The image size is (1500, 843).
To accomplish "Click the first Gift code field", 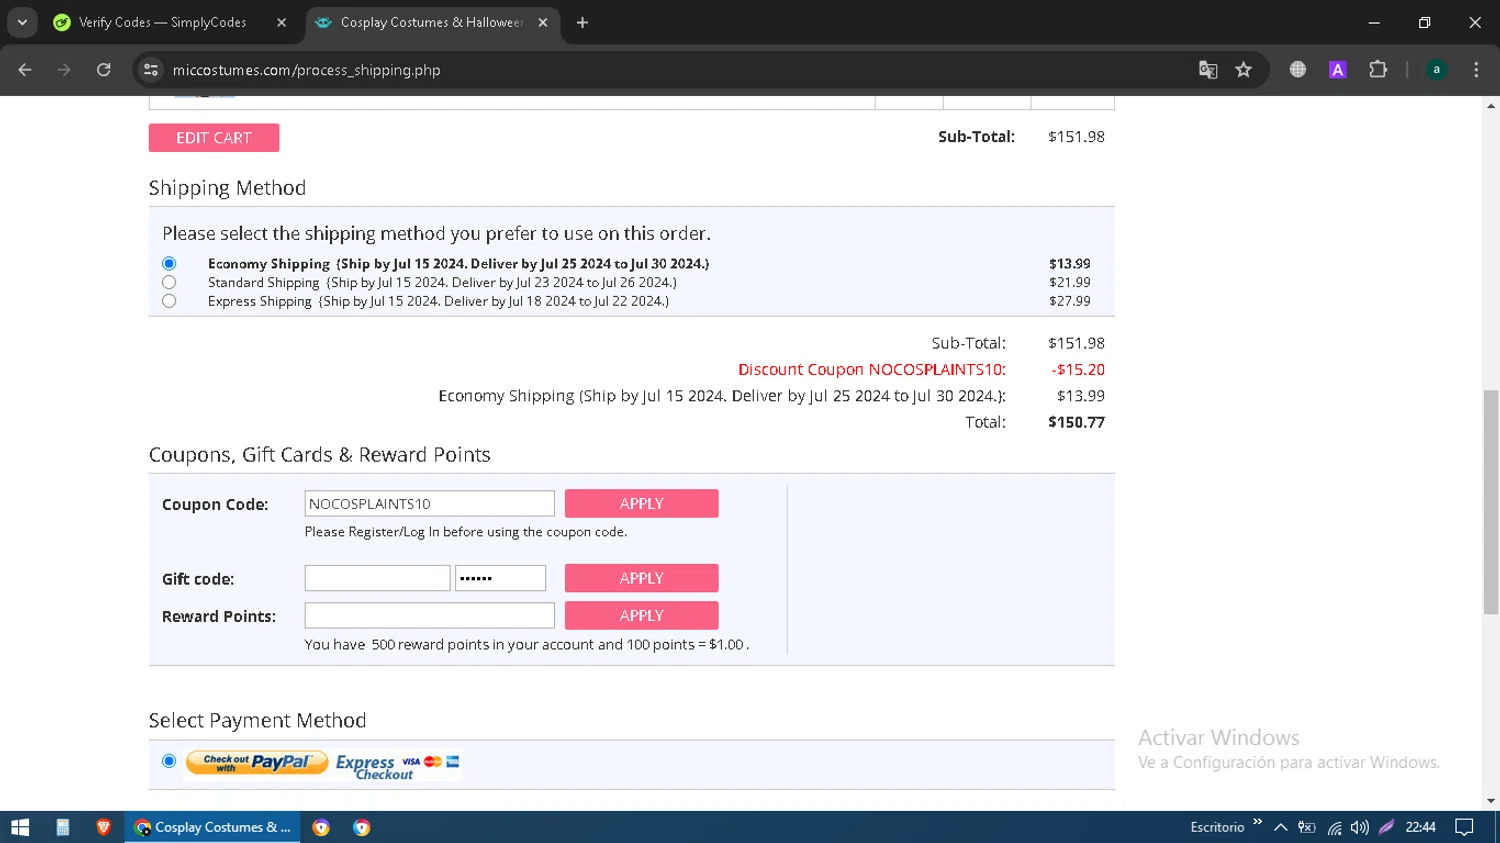I will [377, 578].
